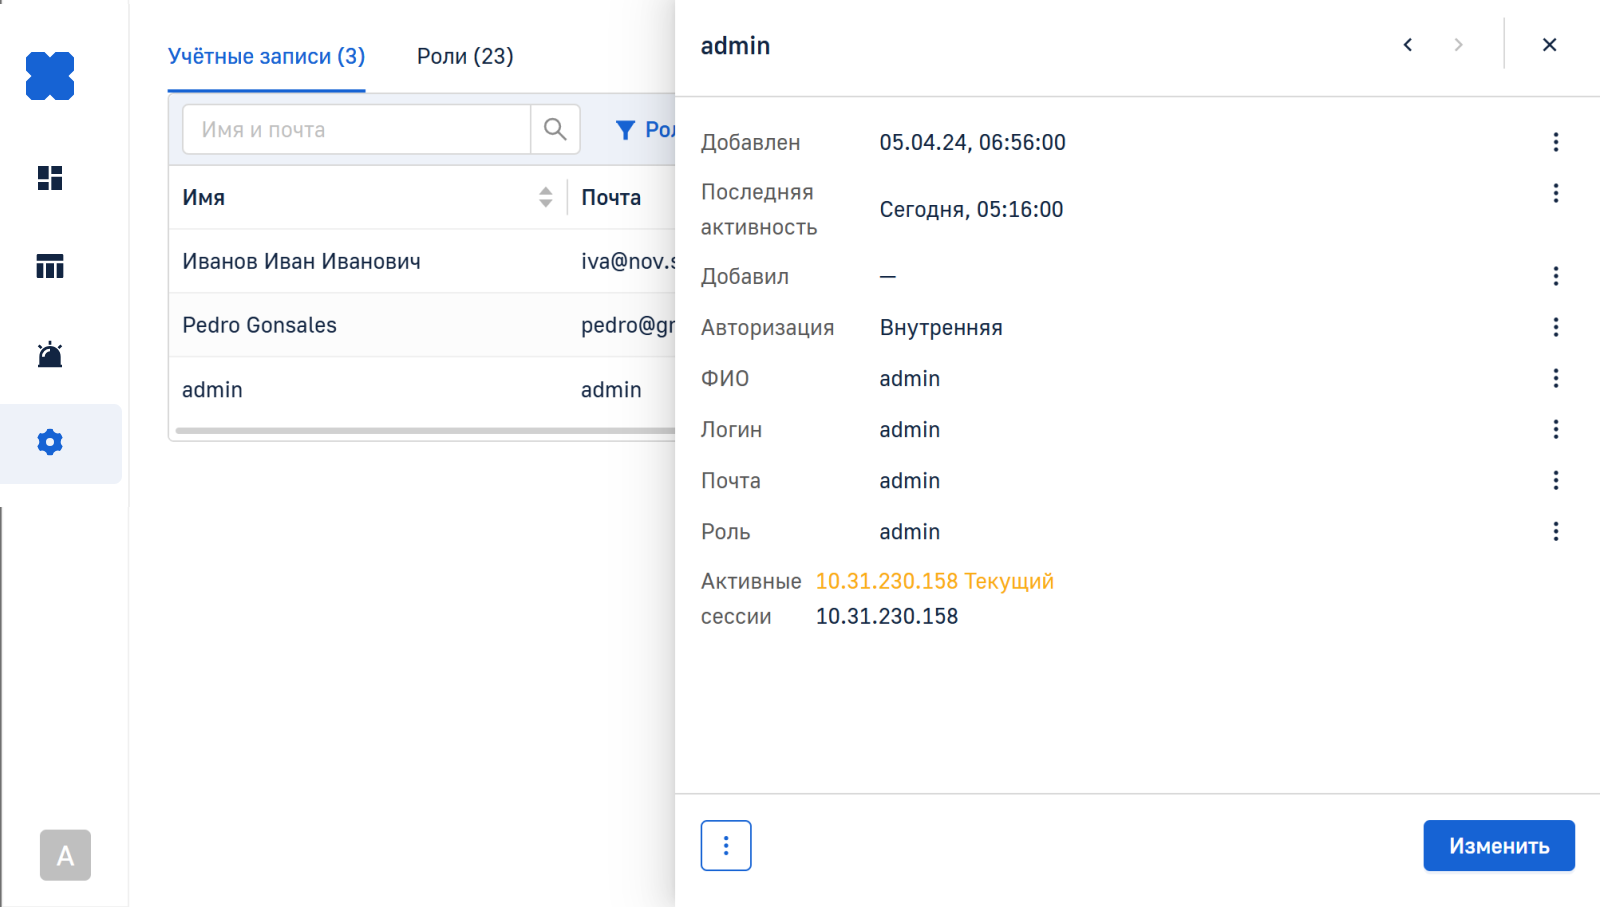The height and width of the screenshot is (907, 1600).
Task: Select the settings gear sidebar icon
Action: pos(50,442)
